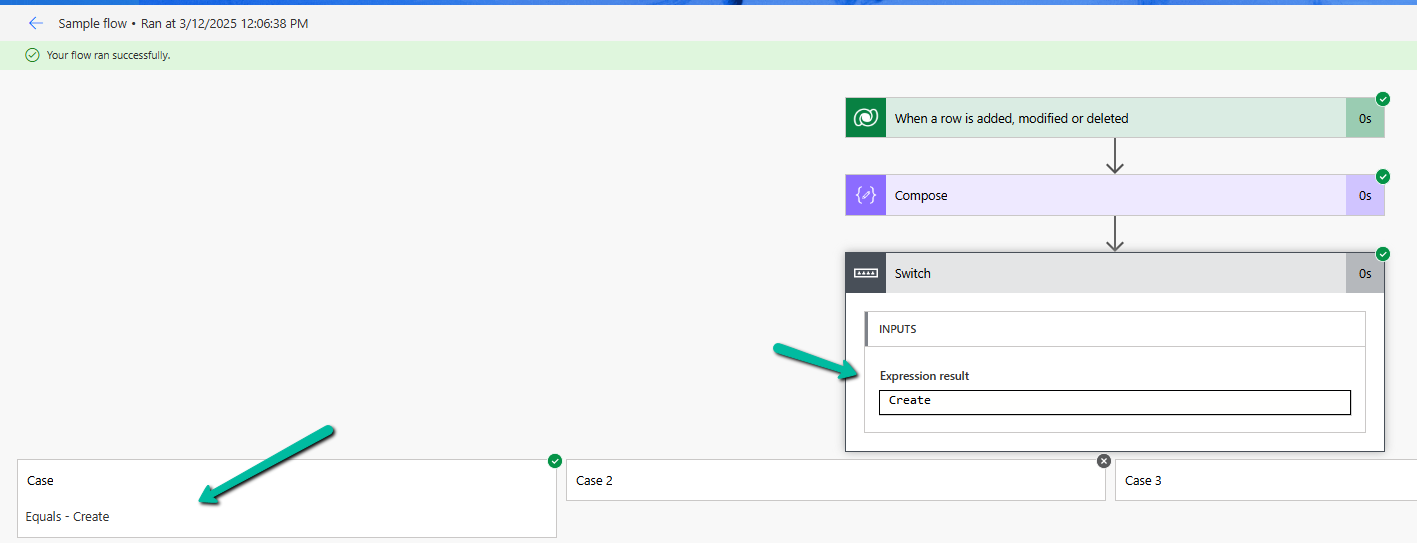Click the run timestamp 'Ran at 3/12/2025 12:06:38 PM'
The height and width of the screenshot is (543, 1417).
[225, 23]
